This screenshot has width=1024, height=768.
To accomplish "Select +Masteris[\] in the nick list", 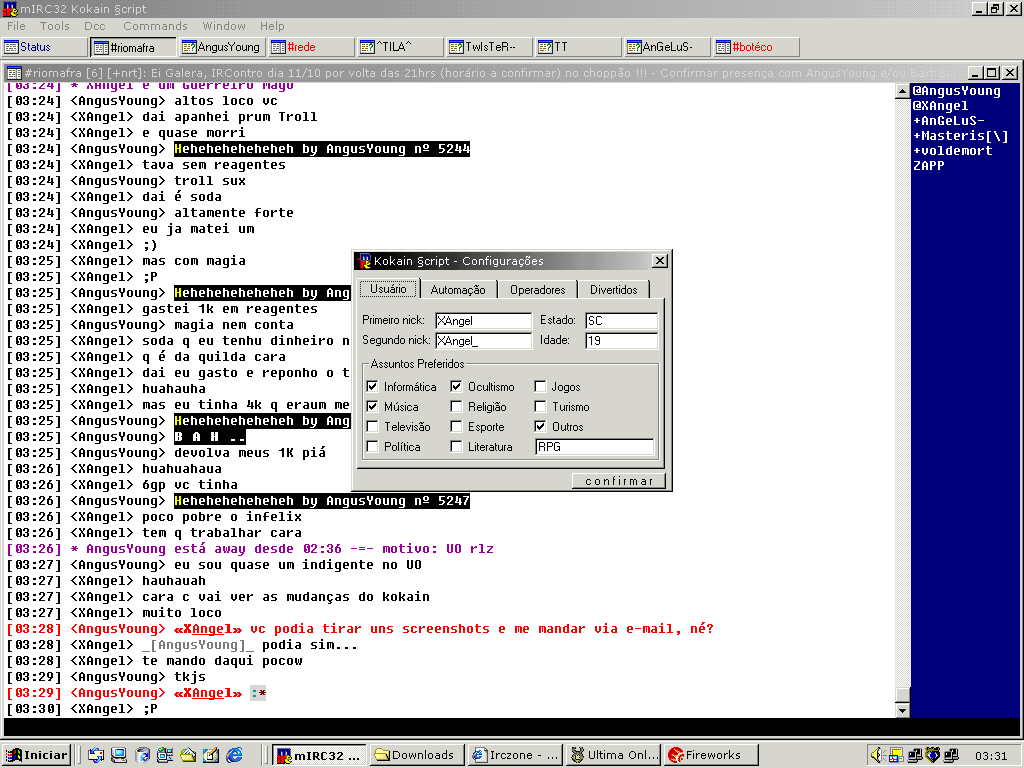I will [961, 136].
